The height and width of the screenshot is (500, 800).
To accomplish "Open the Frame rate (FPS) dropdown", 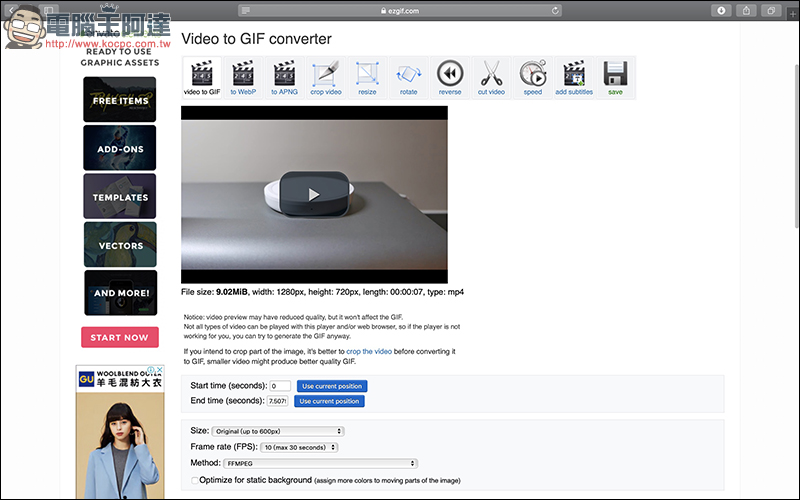I will (299, 447).
